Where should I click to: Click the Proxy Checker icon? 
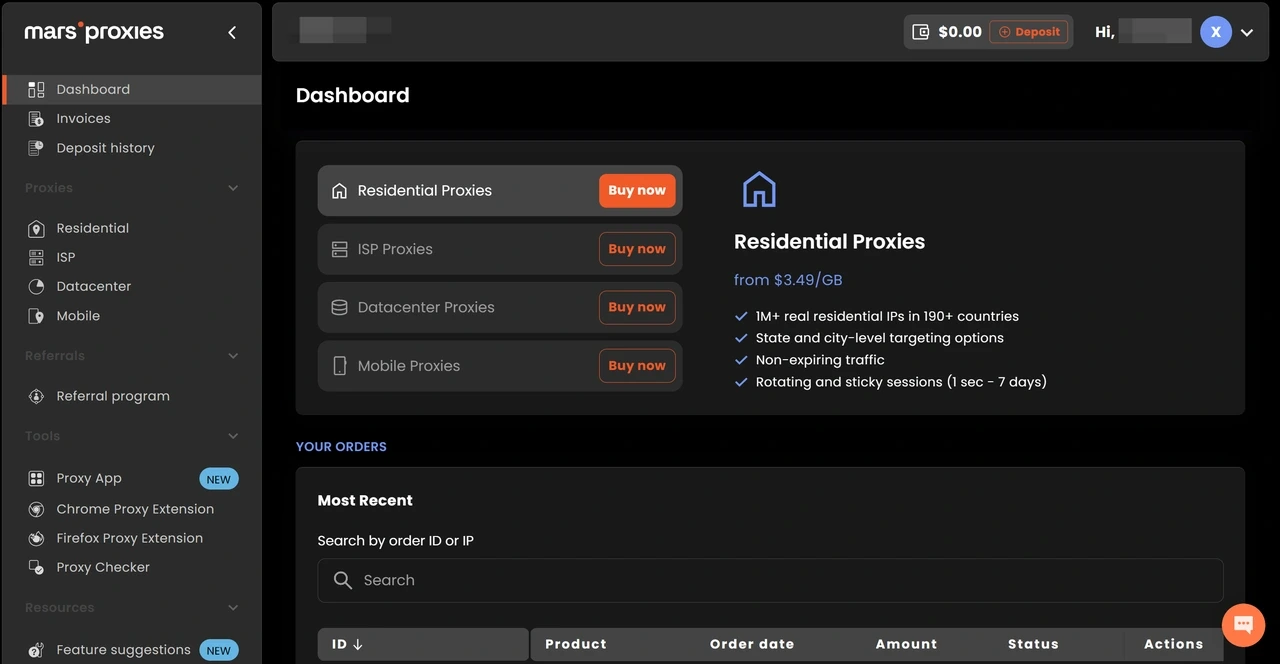tap(36, 567)
